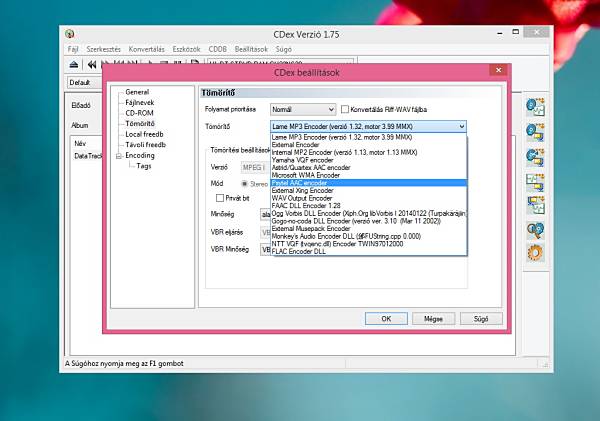Open the Súgó menu in the menu bar
This screenshot has width=600, height=421.
[x=284, y=49]
